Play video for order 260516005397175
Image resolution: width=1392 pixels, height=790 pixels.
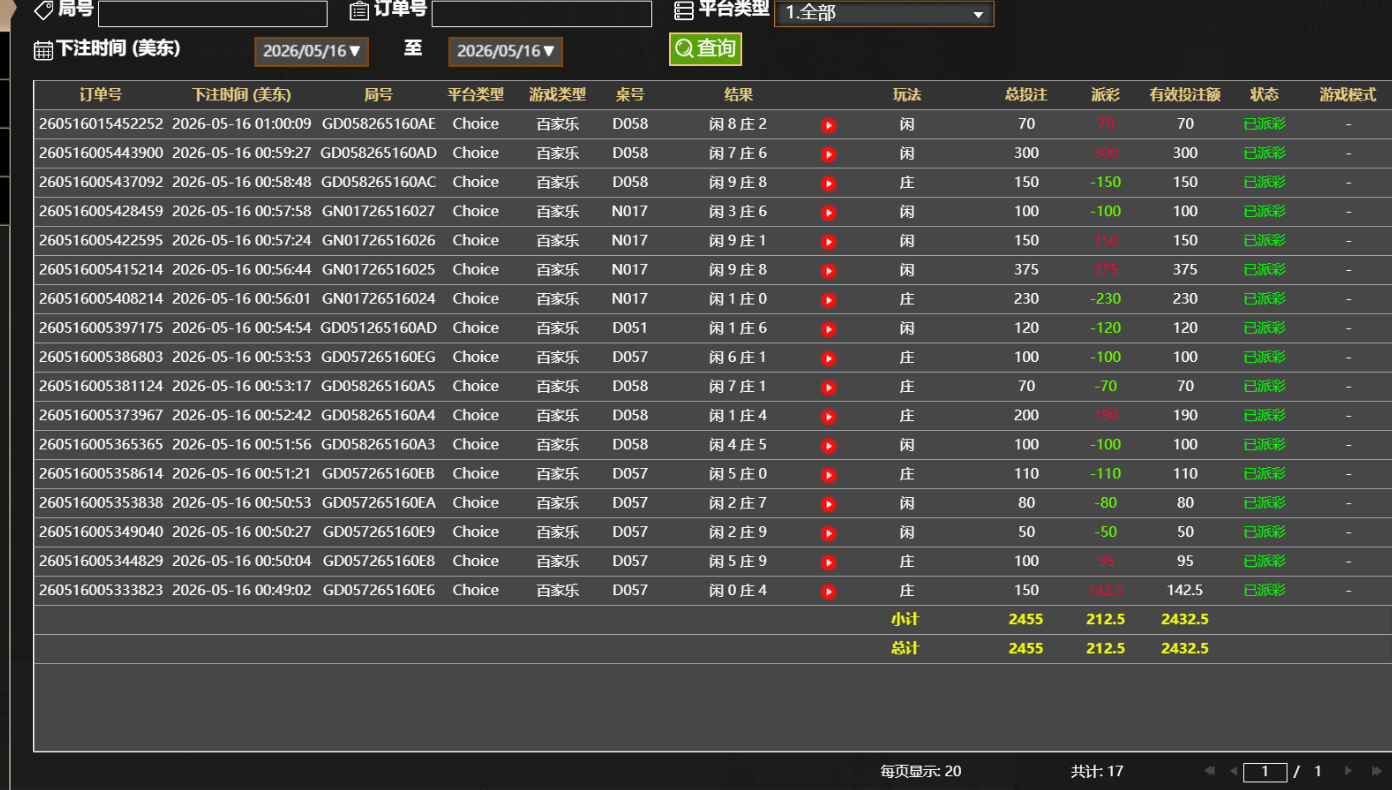828,328
